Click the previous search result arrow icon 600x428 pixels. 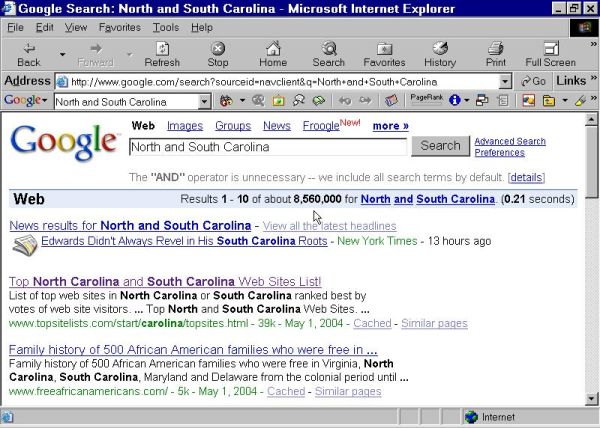pos(345,101)
